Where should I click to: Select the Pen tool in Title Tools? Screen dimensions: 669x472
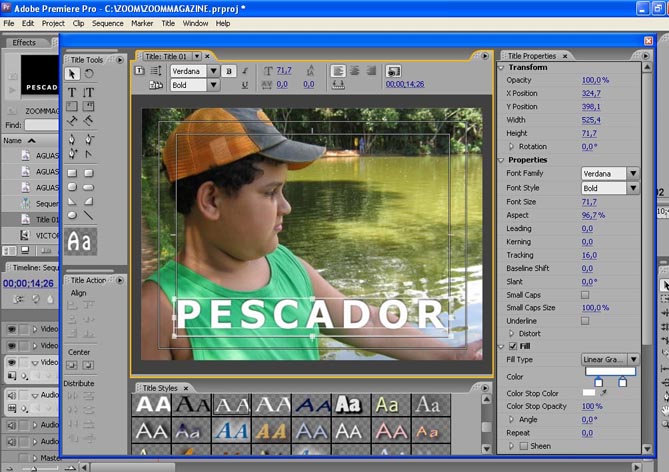coord(72,138)
